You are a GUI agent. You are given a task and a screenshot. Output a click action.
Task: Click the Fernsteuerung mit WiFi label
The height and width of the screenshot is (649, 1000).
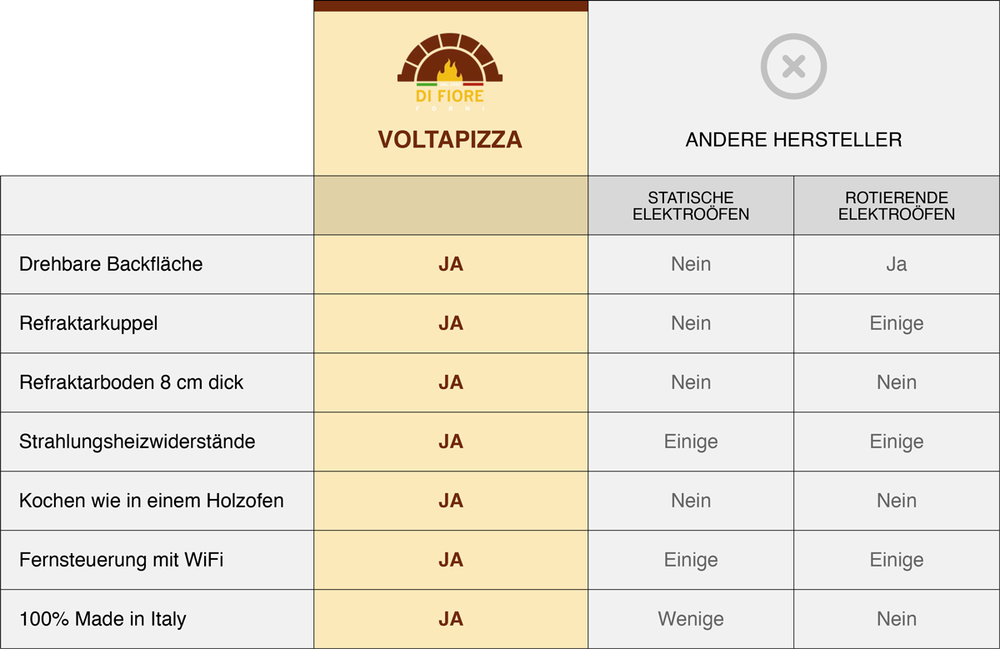tap(121, 559)
